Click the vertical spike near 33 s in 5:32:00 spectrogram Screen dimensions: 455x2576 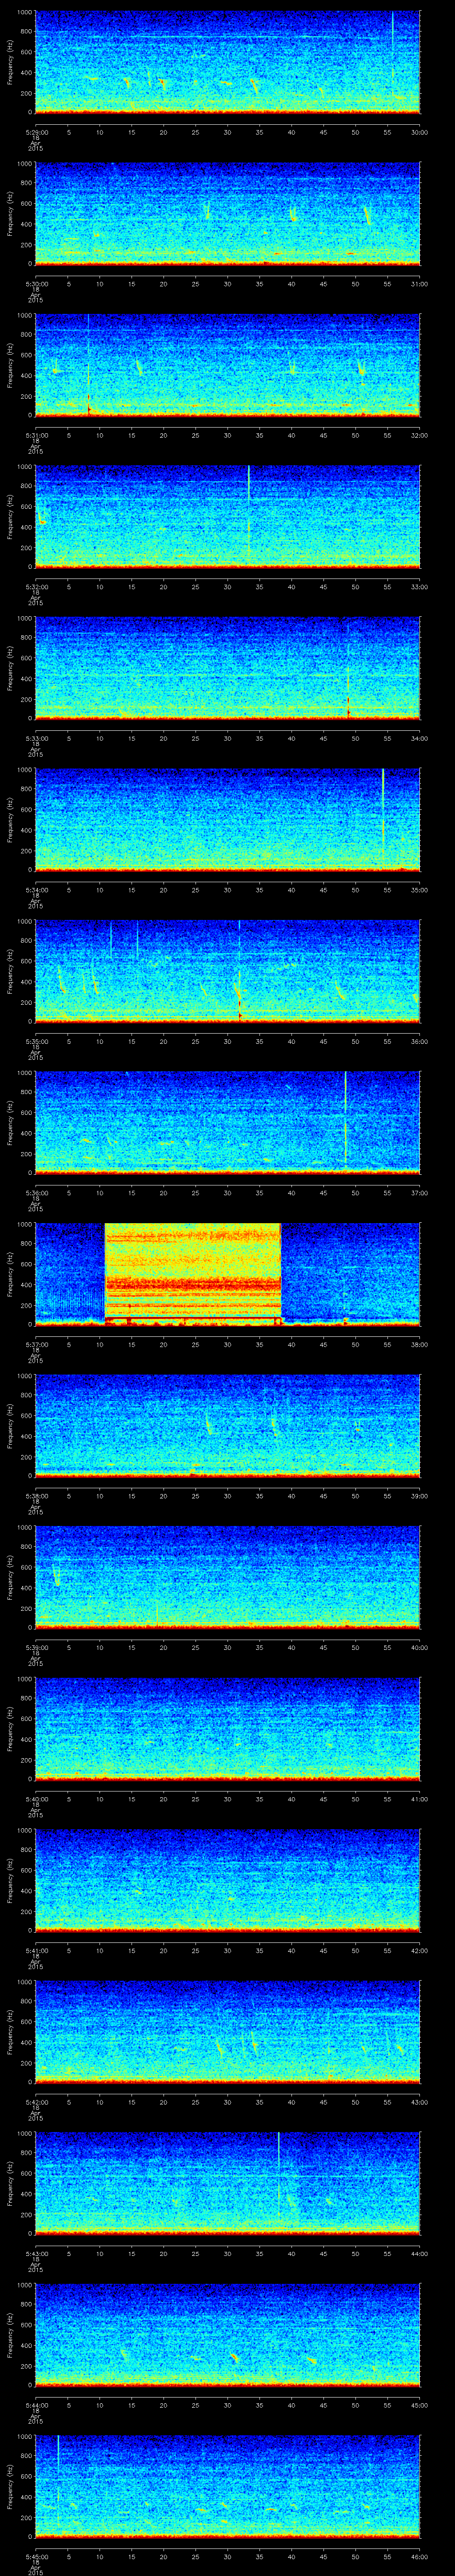pos(248,515)
